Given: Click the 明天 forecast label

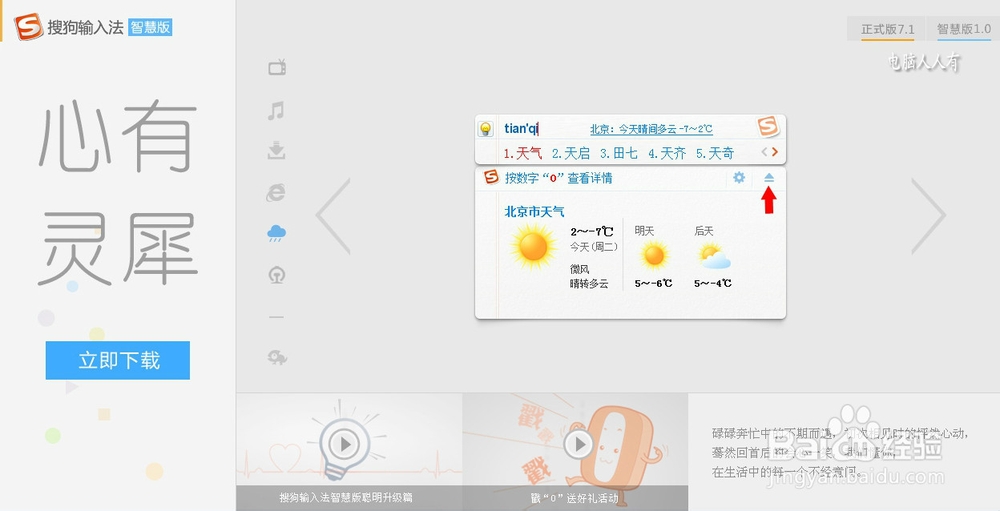Looking at the screenshot, I should (644, 231).
